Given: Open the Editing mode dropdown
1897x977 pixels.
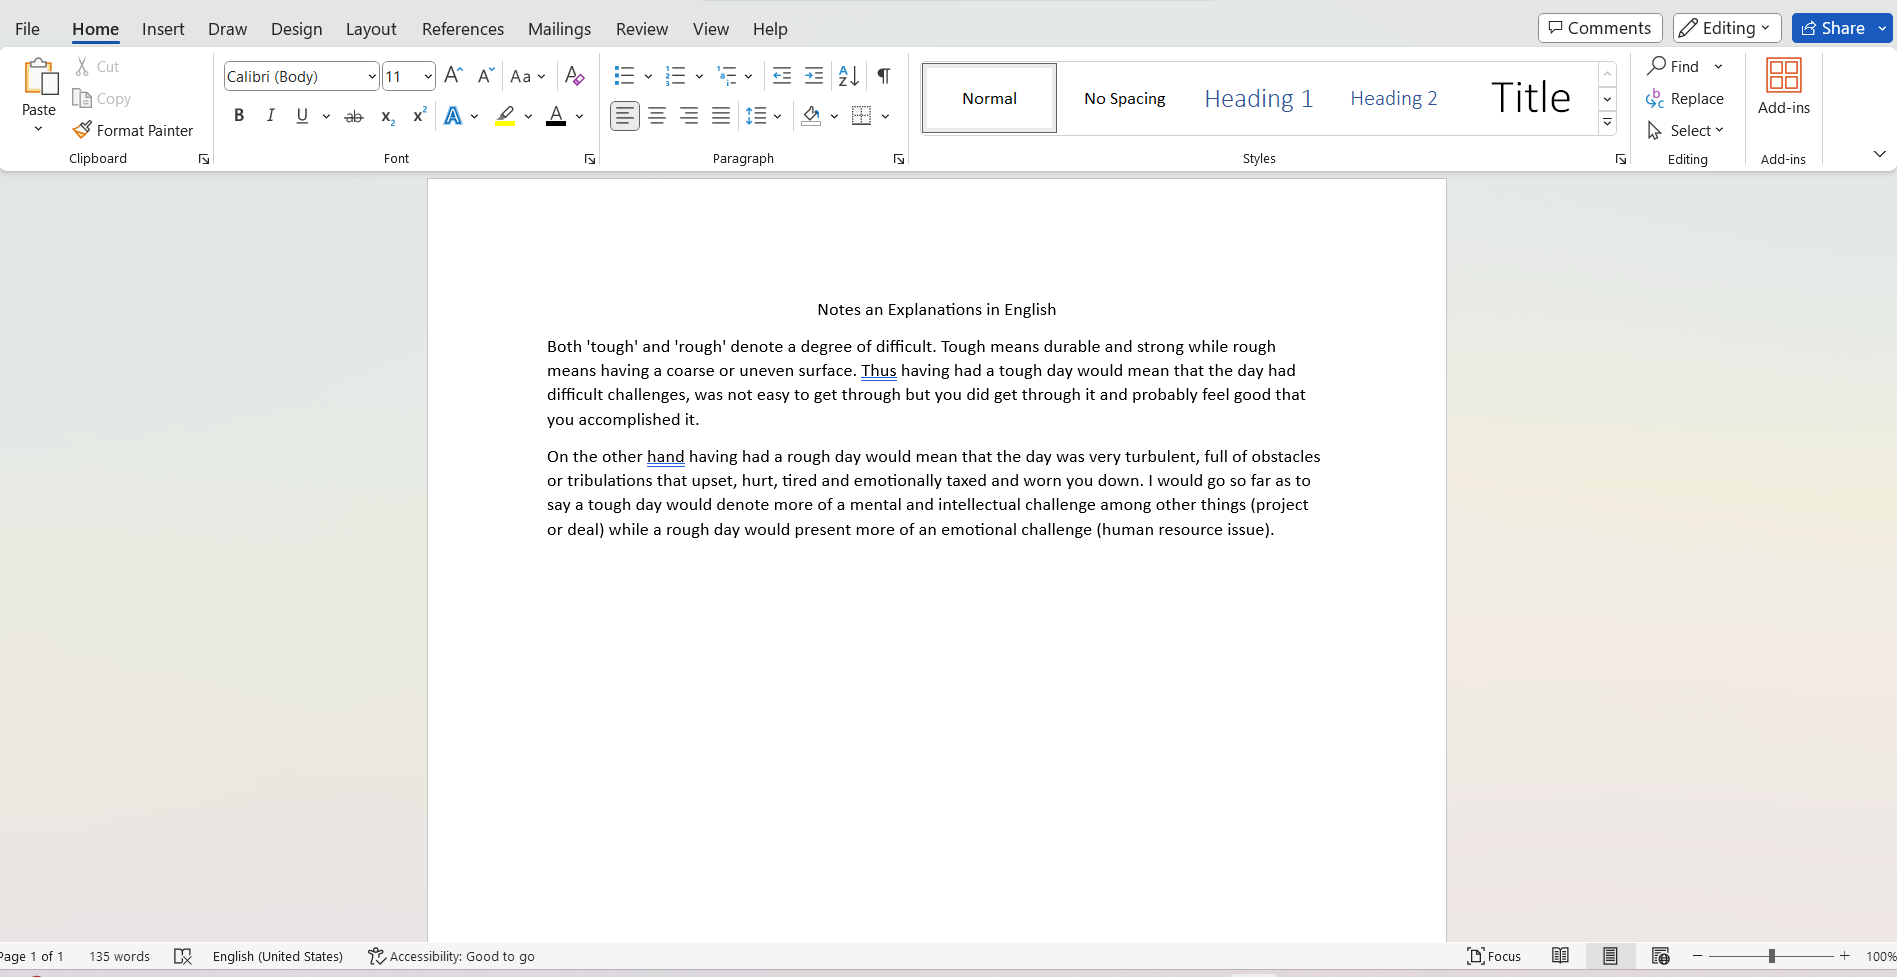Looking at the screenshot, I should pos(1726,27).
